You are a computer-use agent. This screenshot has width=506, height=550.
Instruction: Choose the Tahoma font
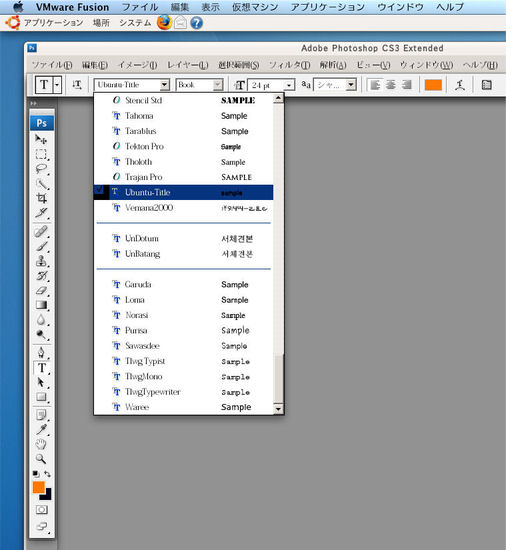click(x=183, y=116)
